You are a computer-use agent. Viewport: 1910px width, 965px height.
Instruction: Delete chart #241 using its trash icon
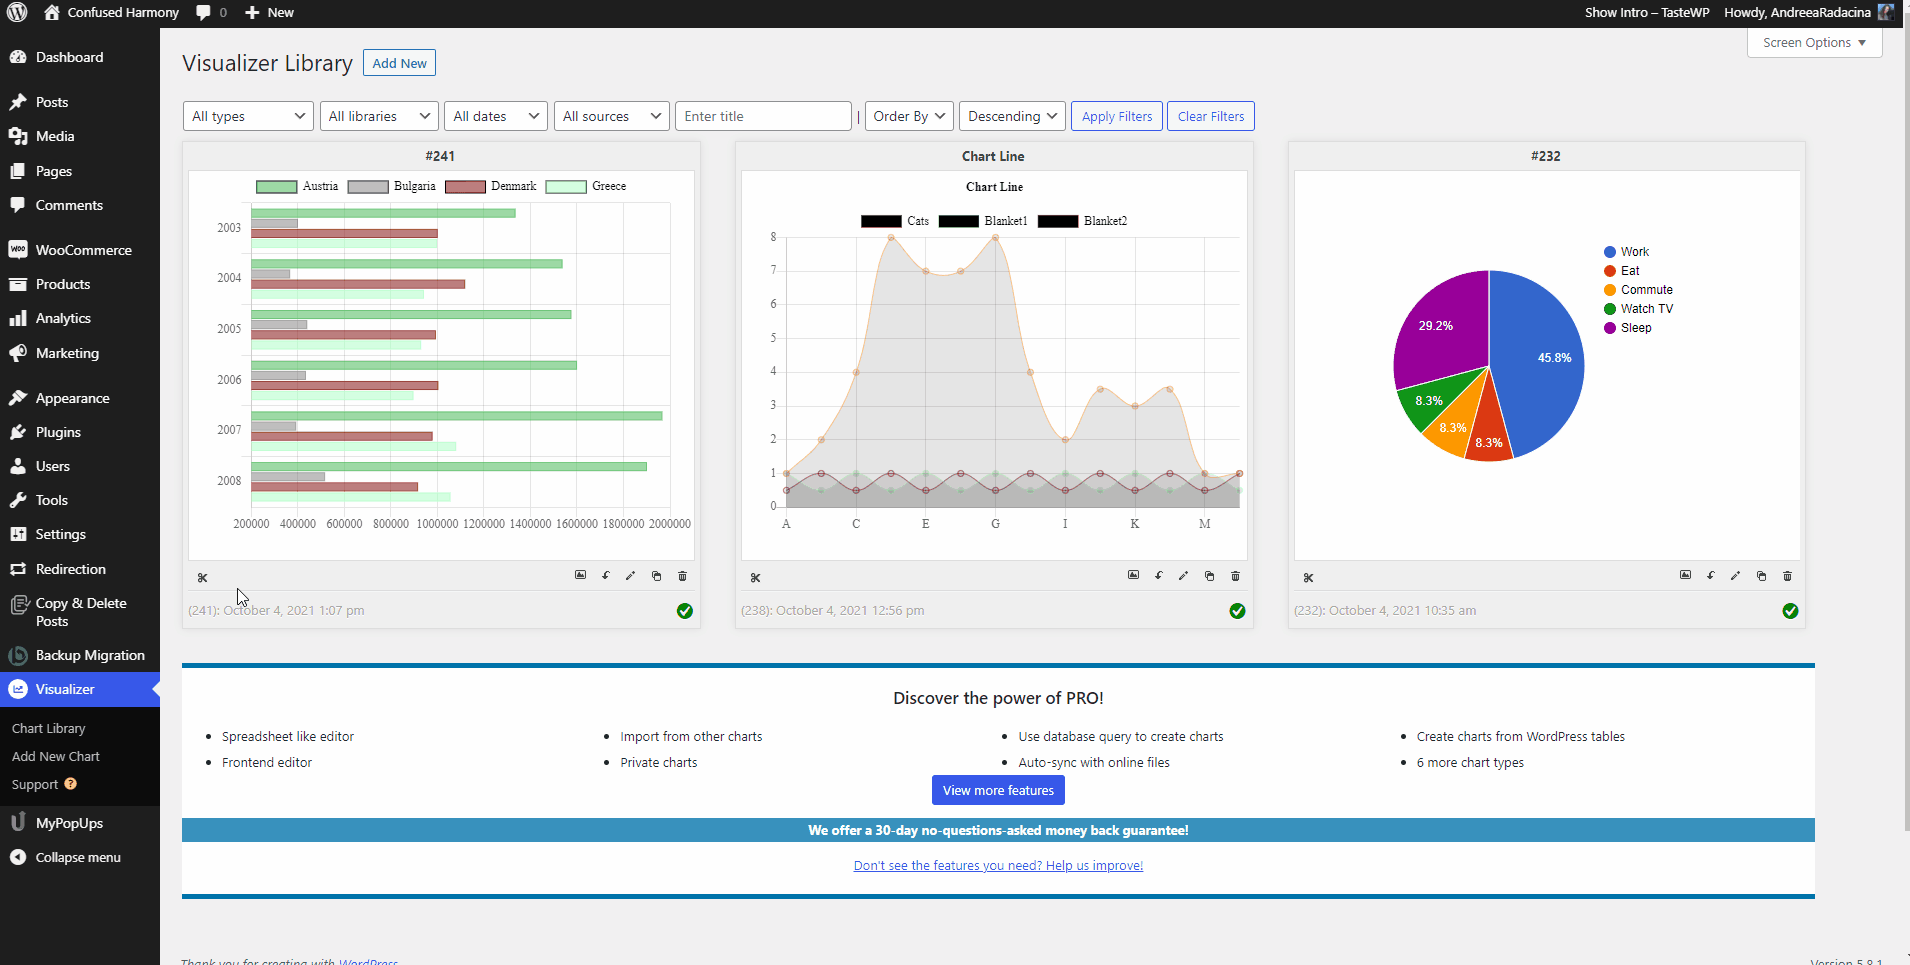pos(683,576)
